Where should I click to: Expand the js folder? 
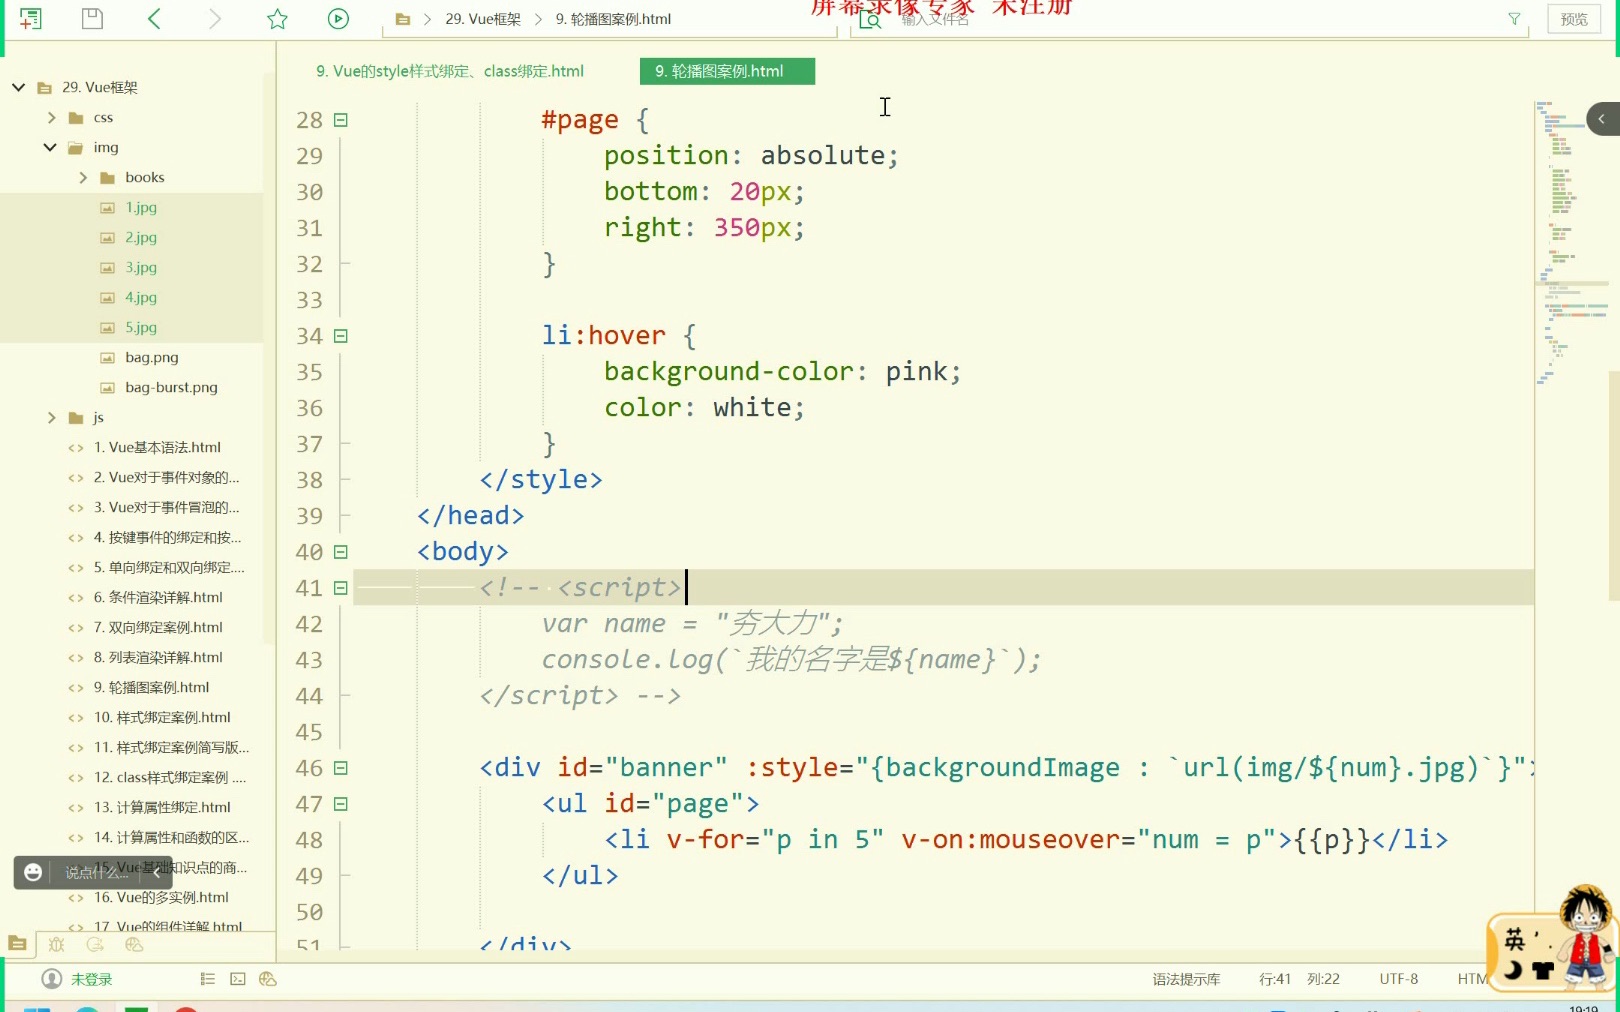51,417
